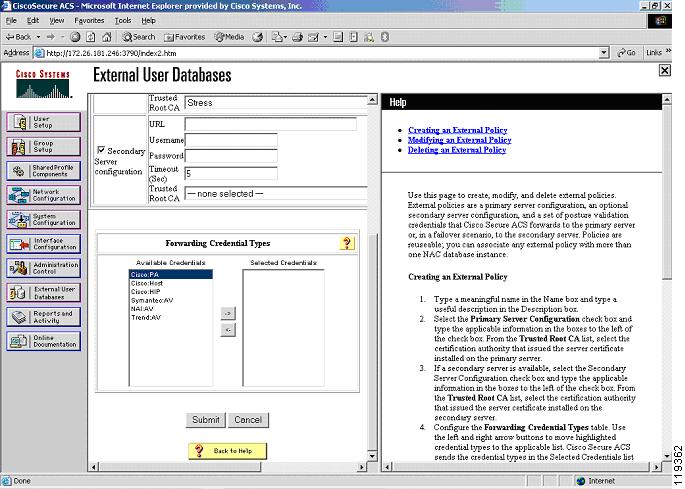Open System Configuration section

pos(43,219)
